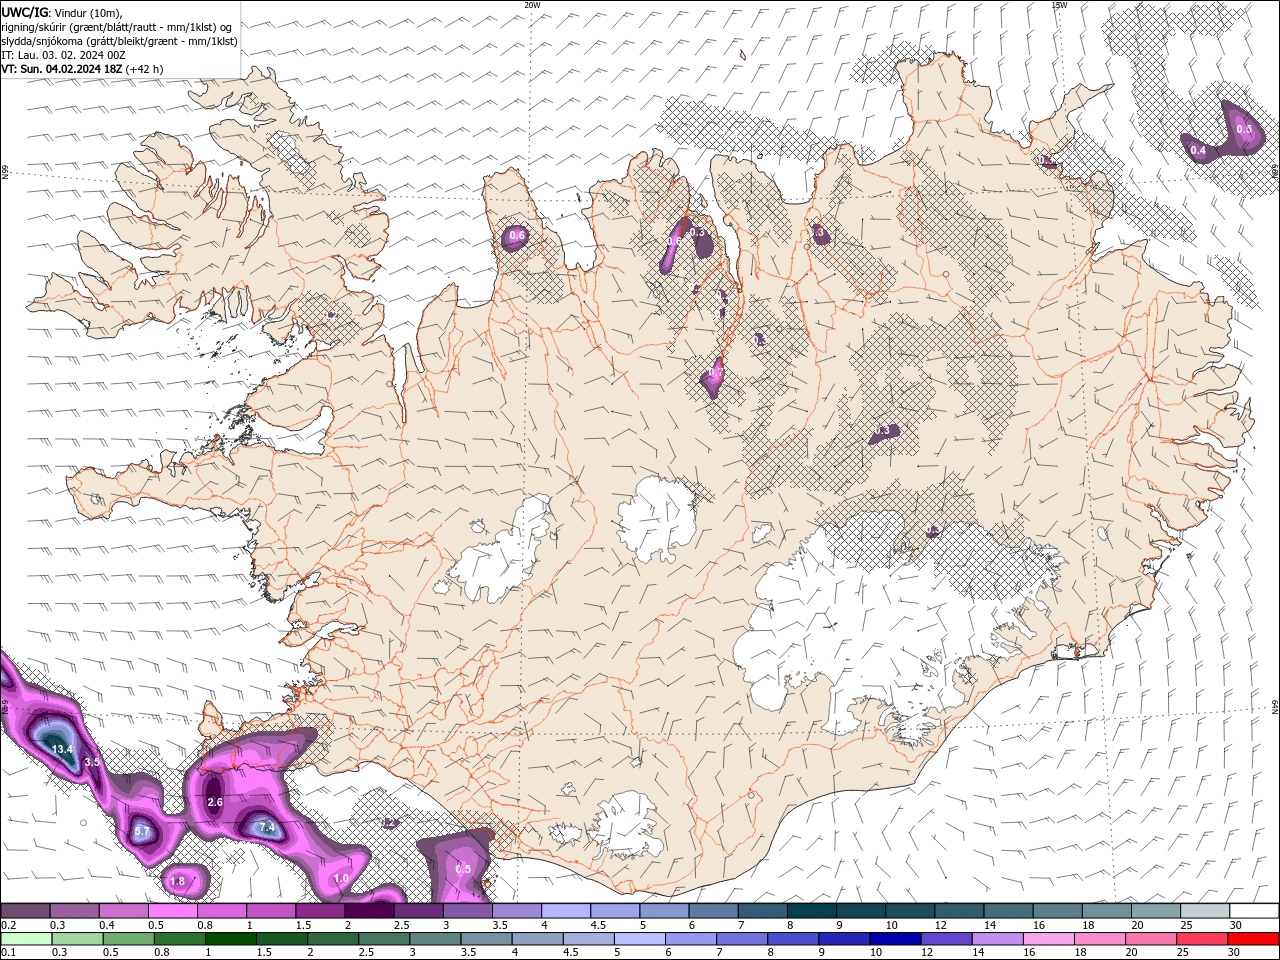Image resolution: width=1280 pixels, height=960 pixels.
Task: Click the 7.4 precipitation value on the map
Action: [266, 828]
